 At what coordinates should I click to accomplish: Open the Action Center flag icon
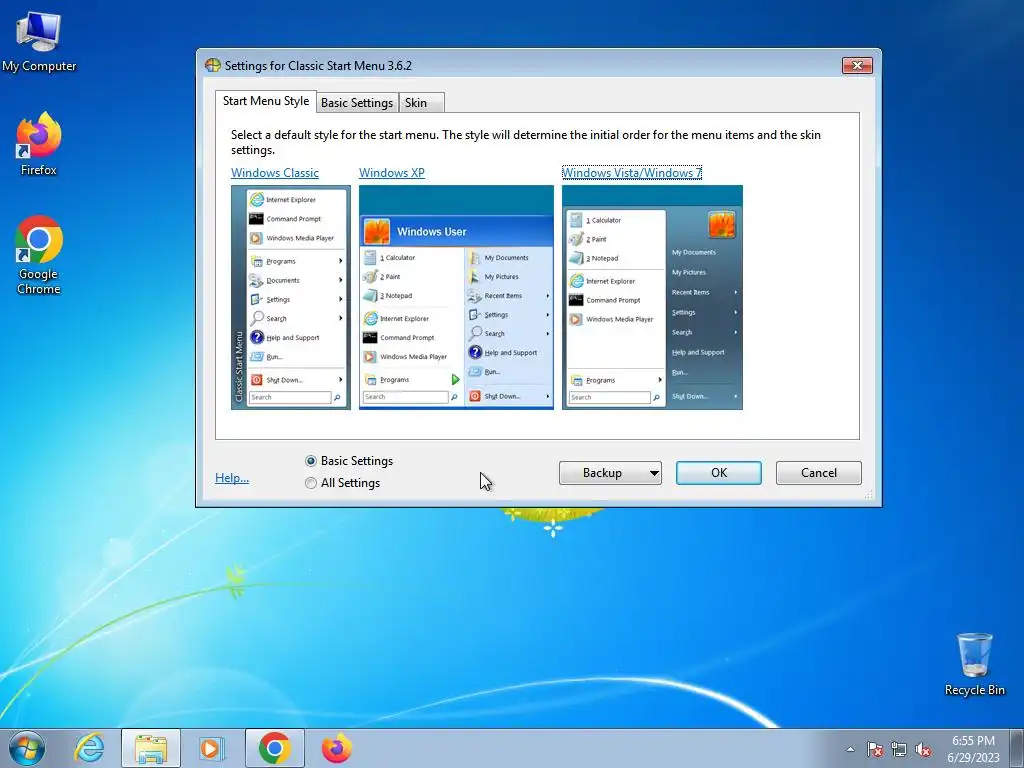[x=875, y=749]
